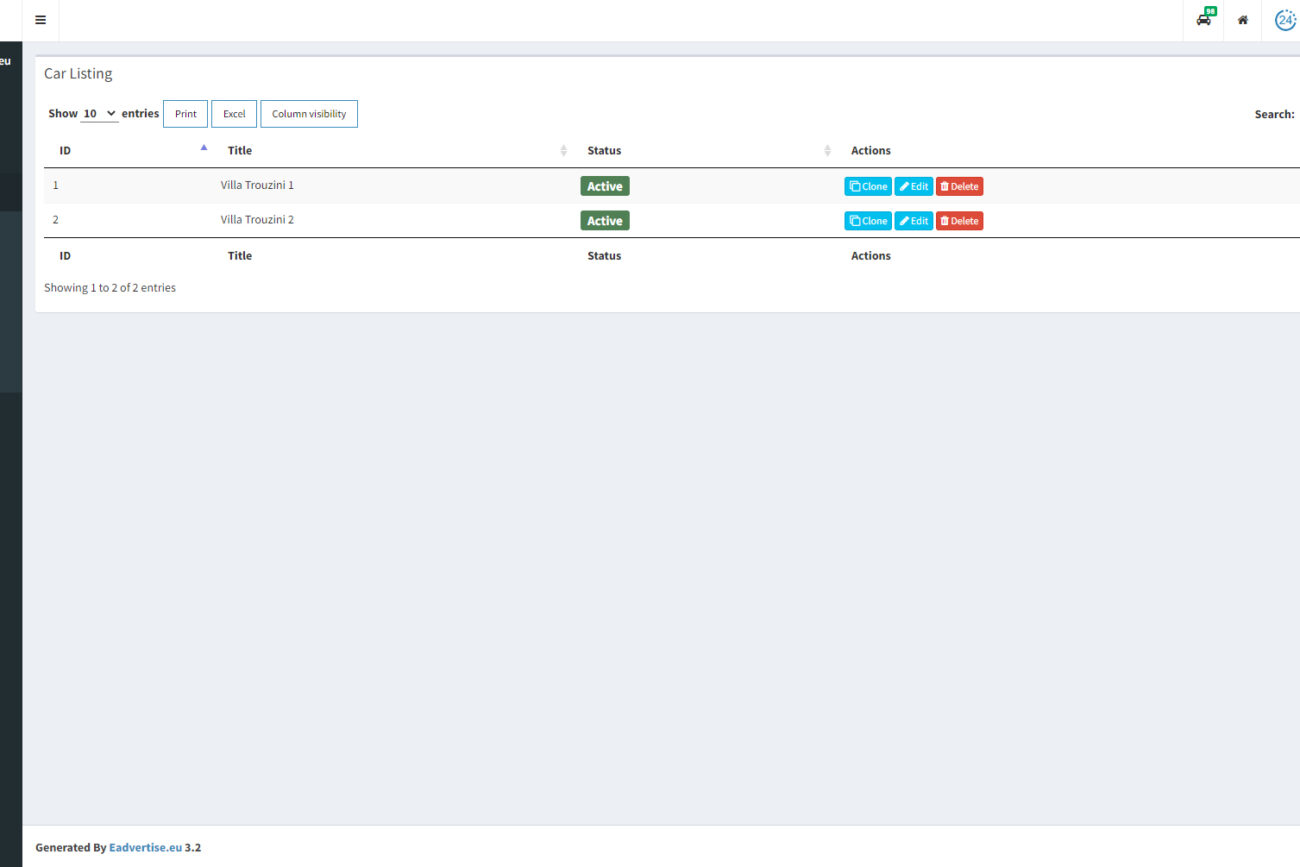The image size is (1300, 867).
Task: Open the 24-hour clock icon
Action: click(1284, 20)
